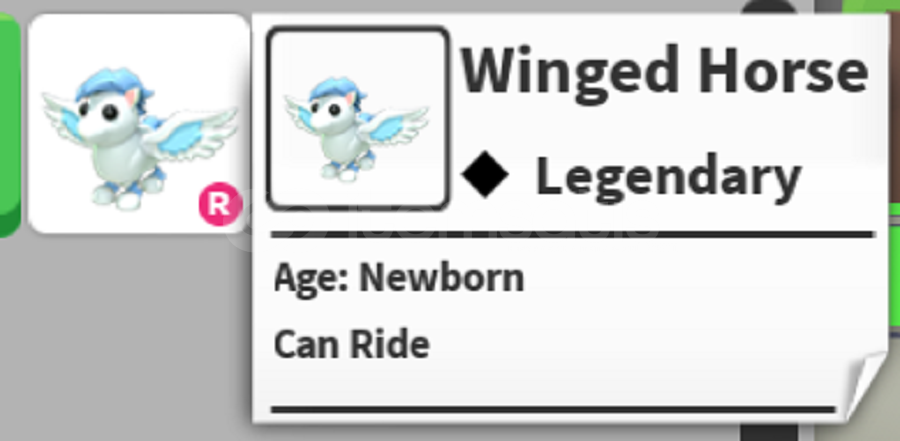Click empty tooltip space below Can Ride

pyautogui.click(x=553, y=382)
